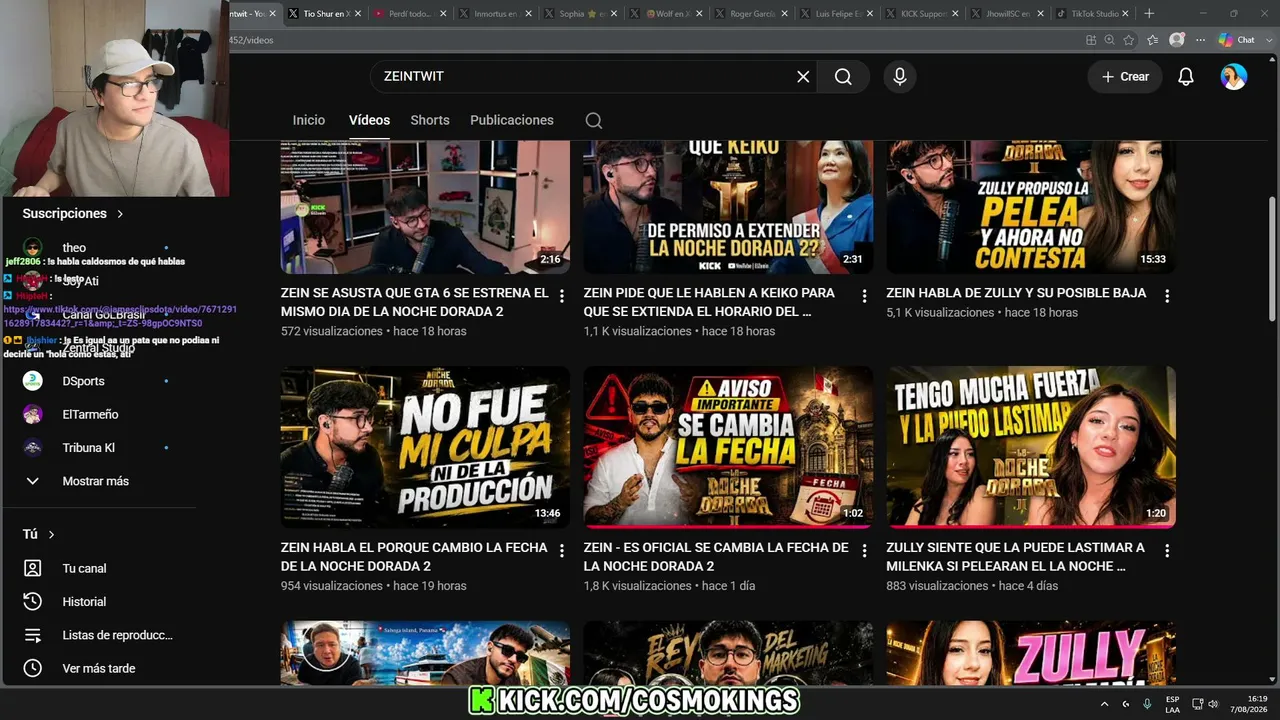The image size is (1280, 720).
Task: Open the browser profile icon
Action: pos(1177,40)
